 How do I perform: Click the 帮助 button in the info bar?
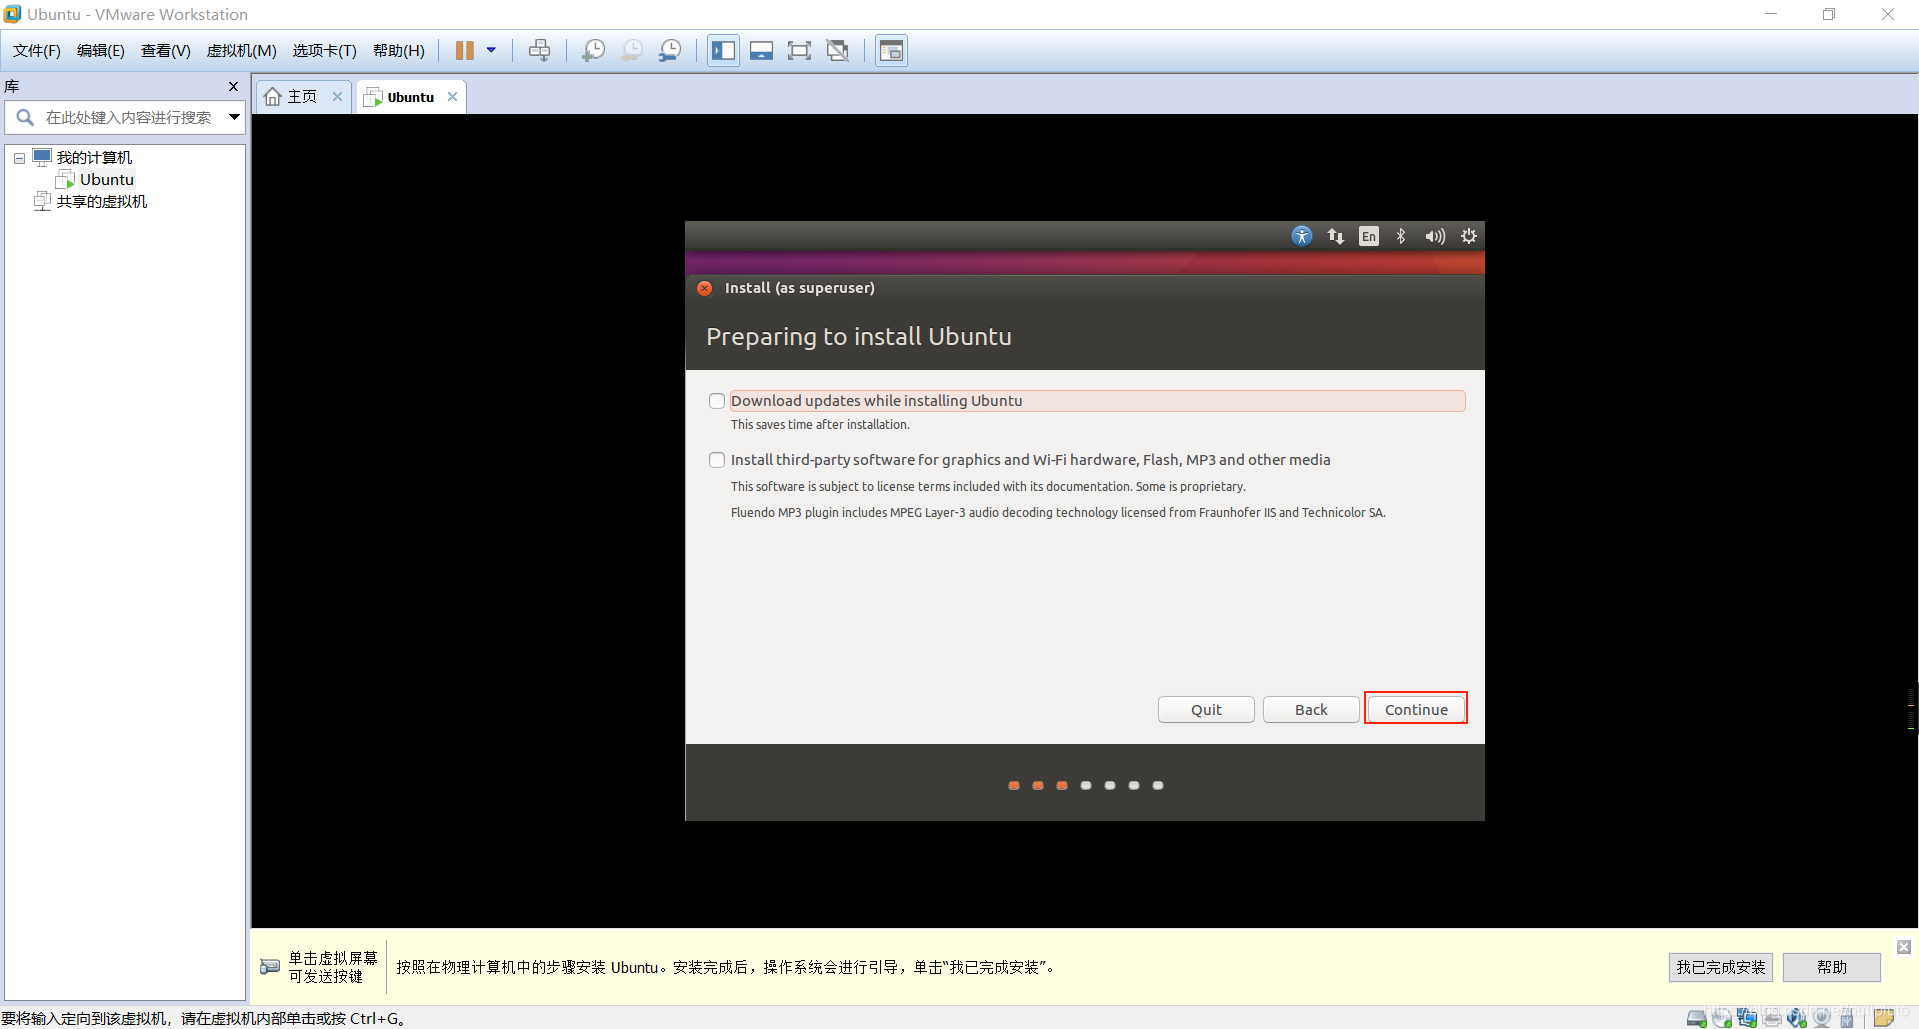click(1832, 967)
